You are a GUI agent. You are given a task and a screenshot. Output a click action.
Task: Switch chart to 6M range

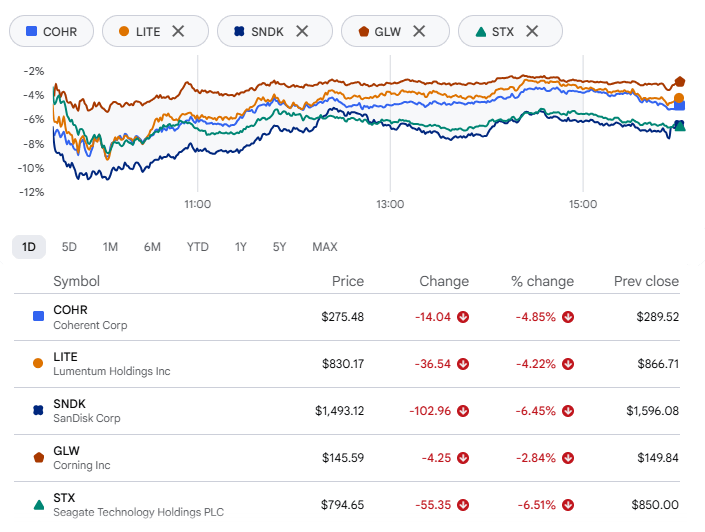click(x=152, y=247)
